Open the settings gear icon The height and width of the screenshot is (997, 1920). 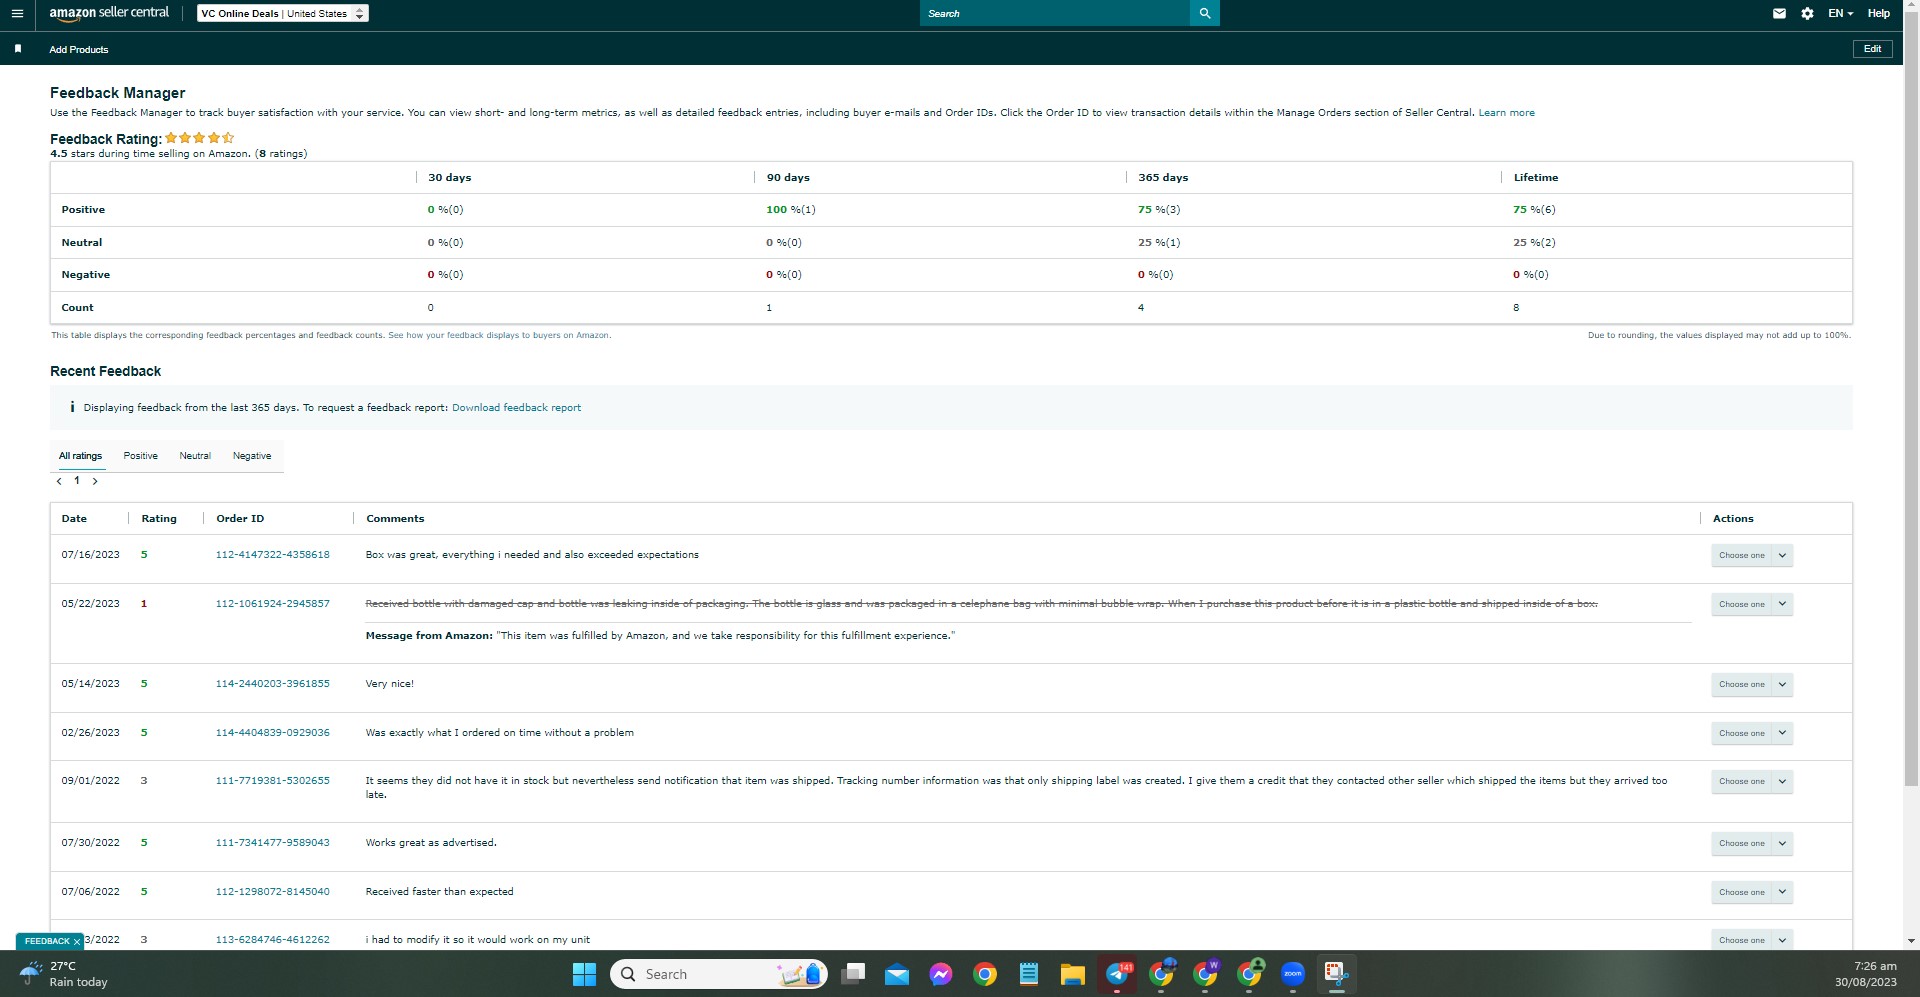coord(1807,14)
